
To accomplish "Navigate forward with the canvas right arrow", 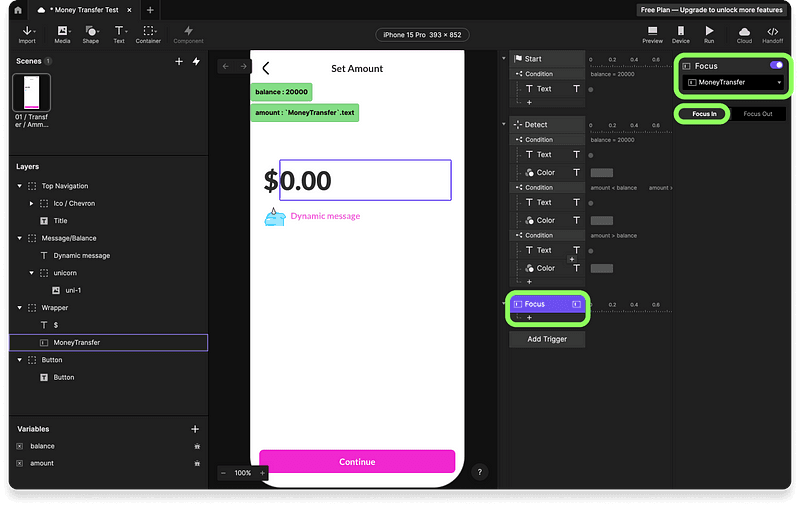I will click(x=243, y=66).
